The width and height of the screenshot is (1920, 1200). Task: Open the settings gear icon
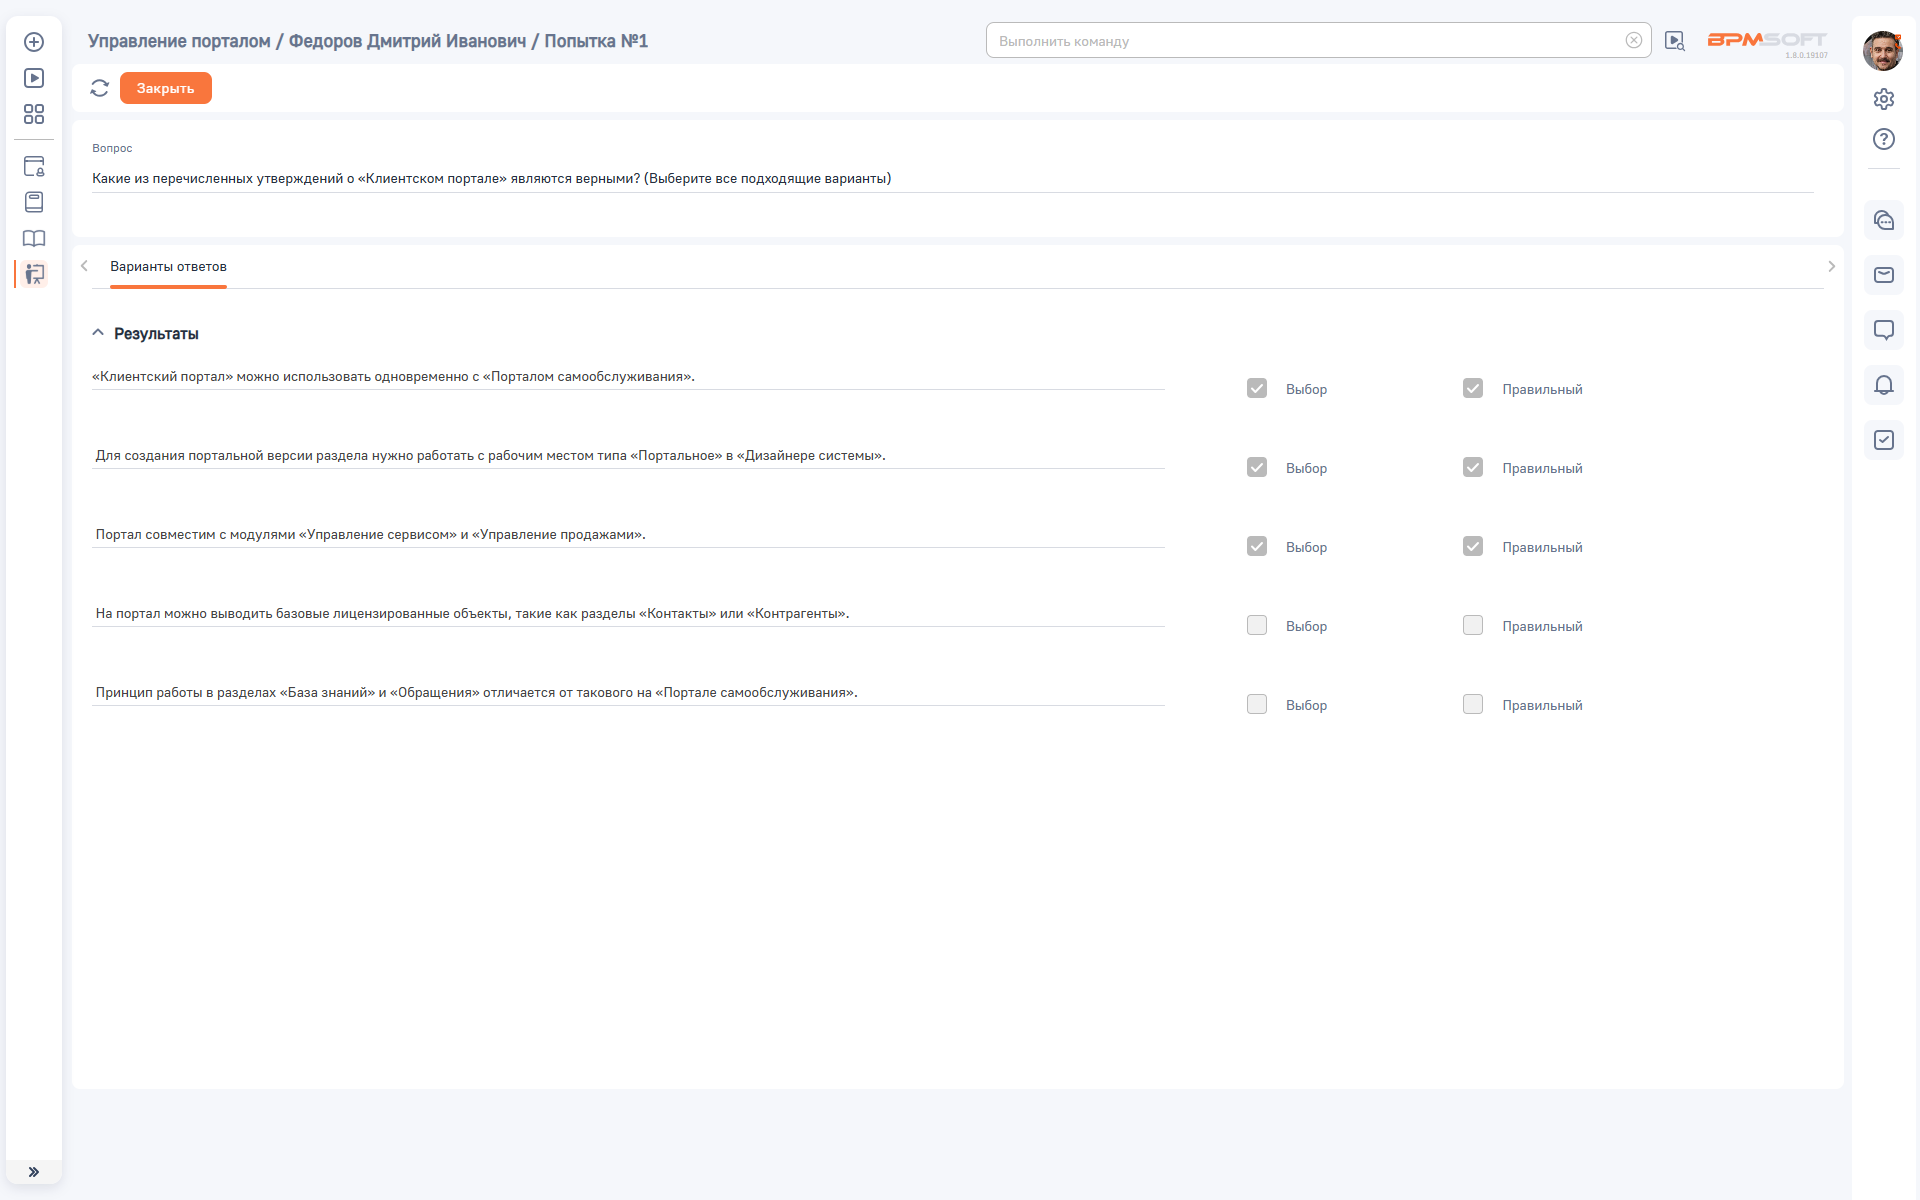[x=1883, y=99]
